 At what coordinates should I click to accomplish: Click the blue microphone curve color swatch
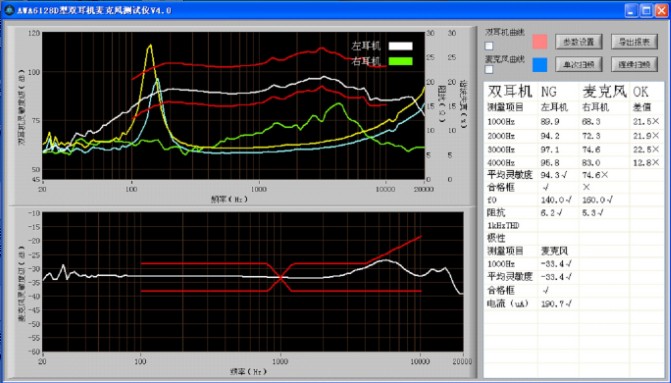(x=540, y=65)
